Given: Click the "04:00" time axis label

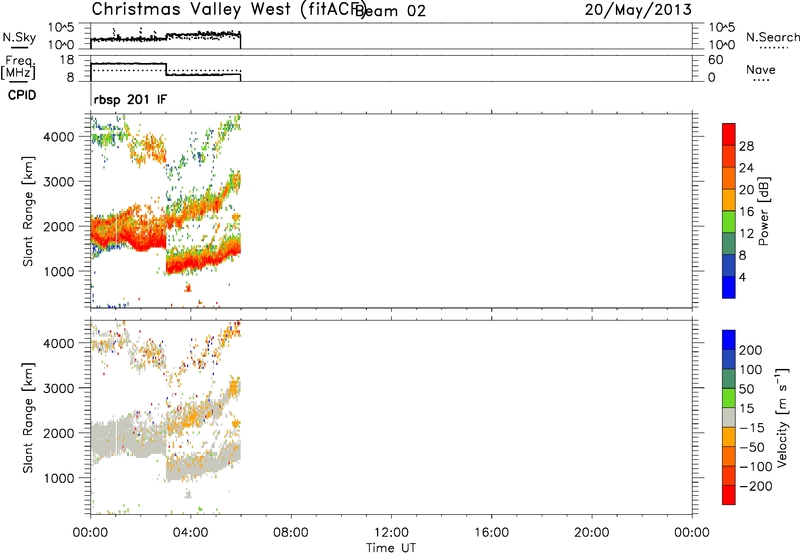Looking at the screenshot, I should click(x=190, y=533).
